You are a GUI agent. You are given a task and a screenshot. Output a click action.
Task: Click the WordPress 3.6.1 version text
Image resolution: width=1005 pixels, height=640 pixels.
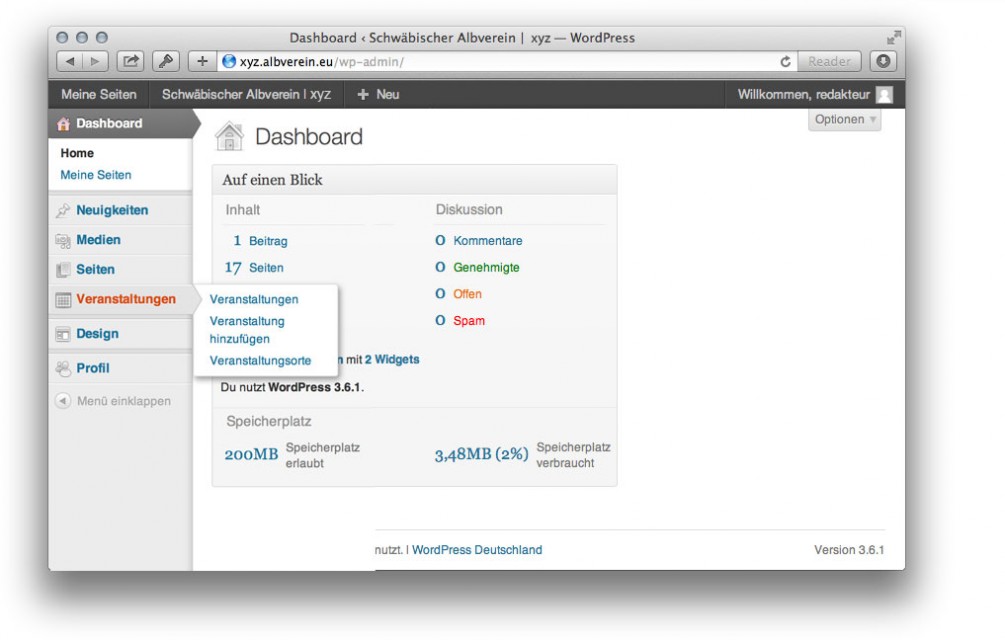[314, 387]
